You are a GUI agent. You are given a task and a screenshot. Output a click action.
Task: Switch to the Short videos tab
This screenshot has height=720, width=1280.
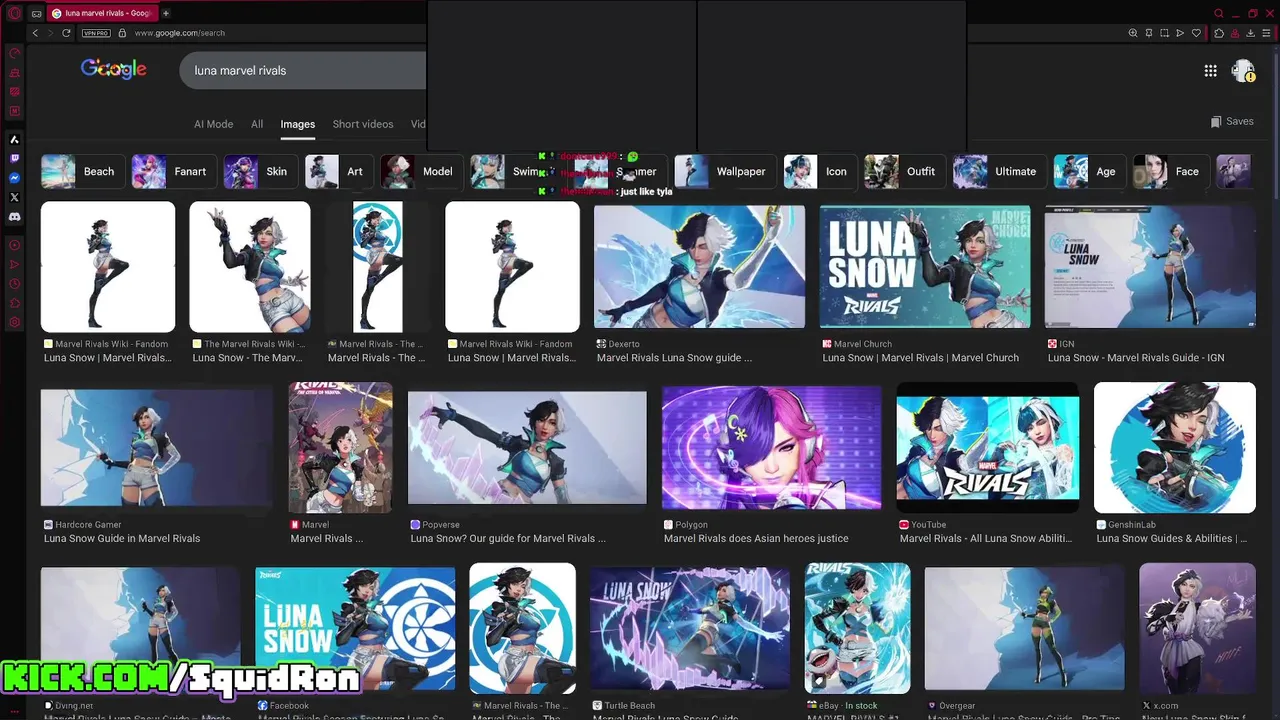pos(363,124)
